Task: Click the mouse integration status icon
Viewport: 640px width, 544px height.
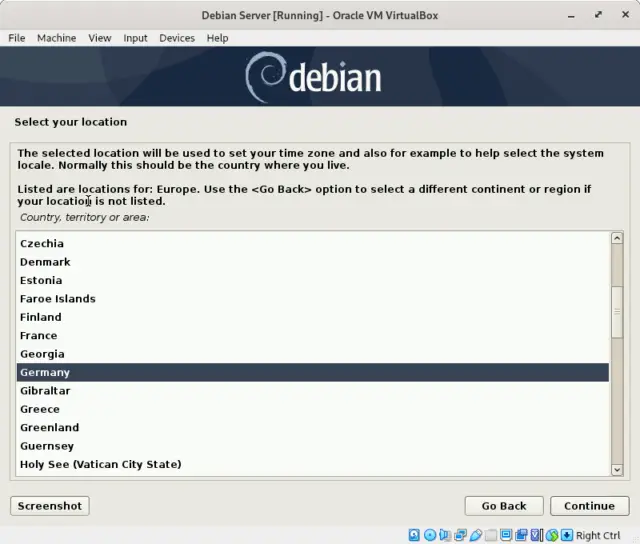Action: 552,535
